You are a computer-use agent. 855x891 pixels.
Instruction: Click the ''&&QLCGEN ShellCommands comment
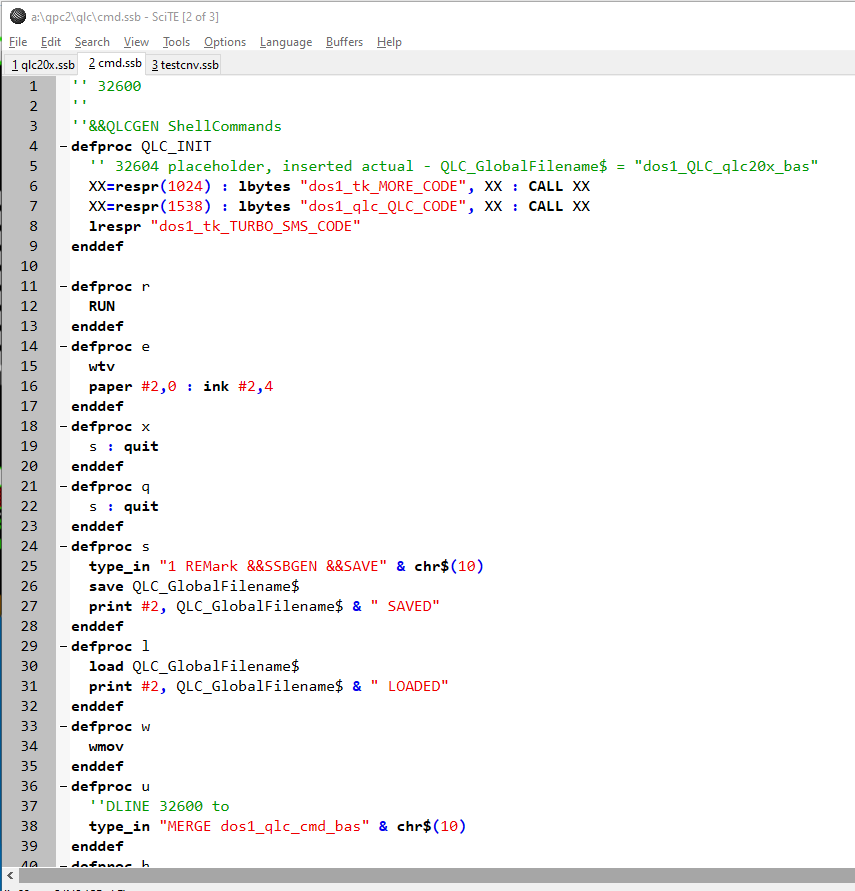tap(177, 126)
